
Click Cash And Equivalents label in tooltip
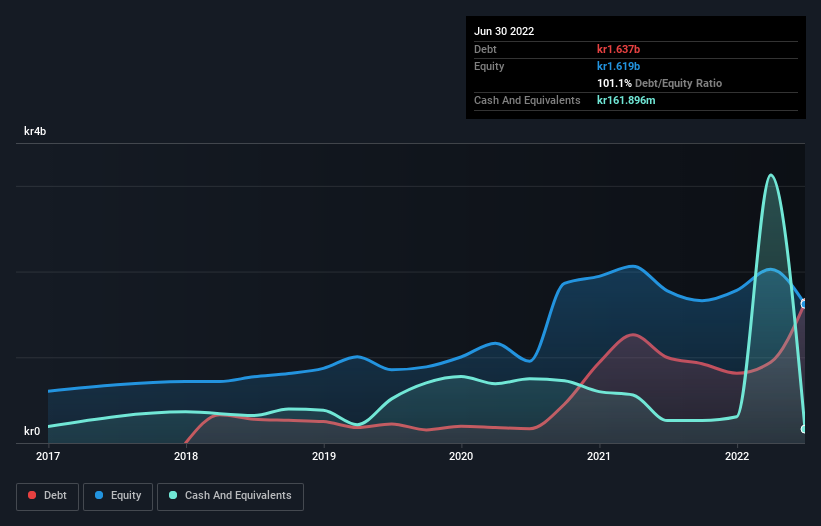[x=527, y=100]
